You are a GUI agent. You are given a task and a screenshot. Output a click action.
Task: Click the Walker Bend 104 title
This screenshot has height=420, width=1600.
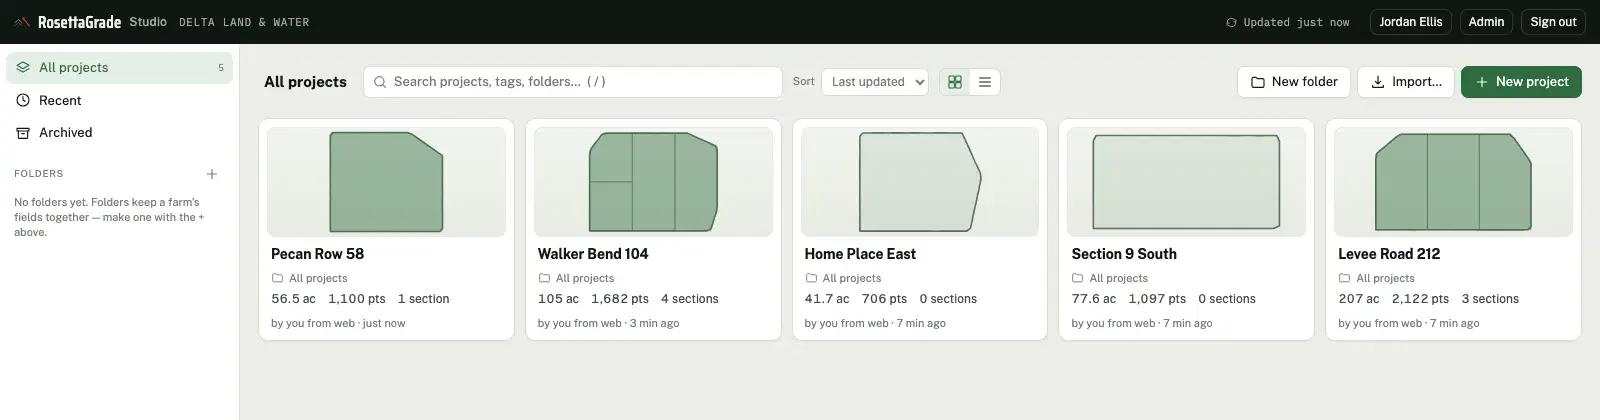click(593, 254)
